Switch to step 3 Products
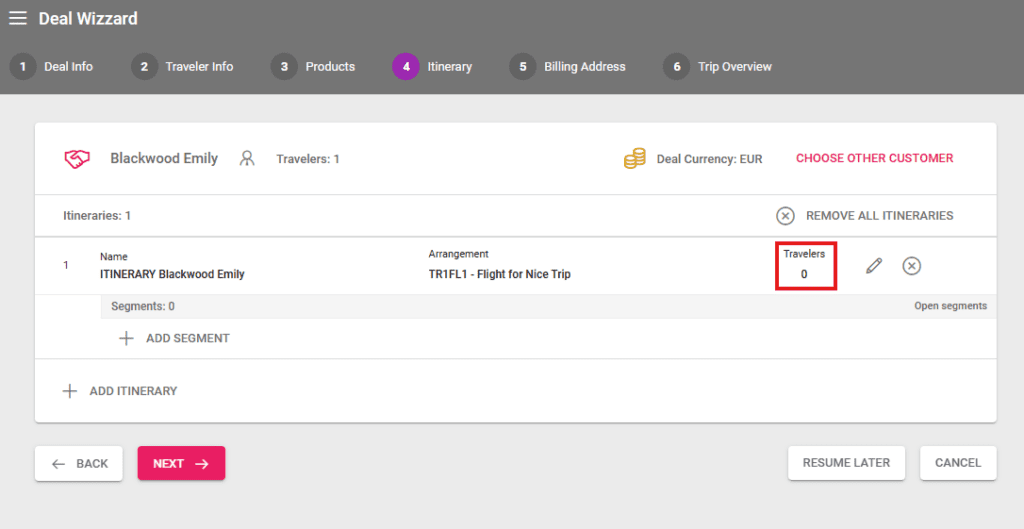Screen dimensions: 1024x529 click(x=314, y=67)
